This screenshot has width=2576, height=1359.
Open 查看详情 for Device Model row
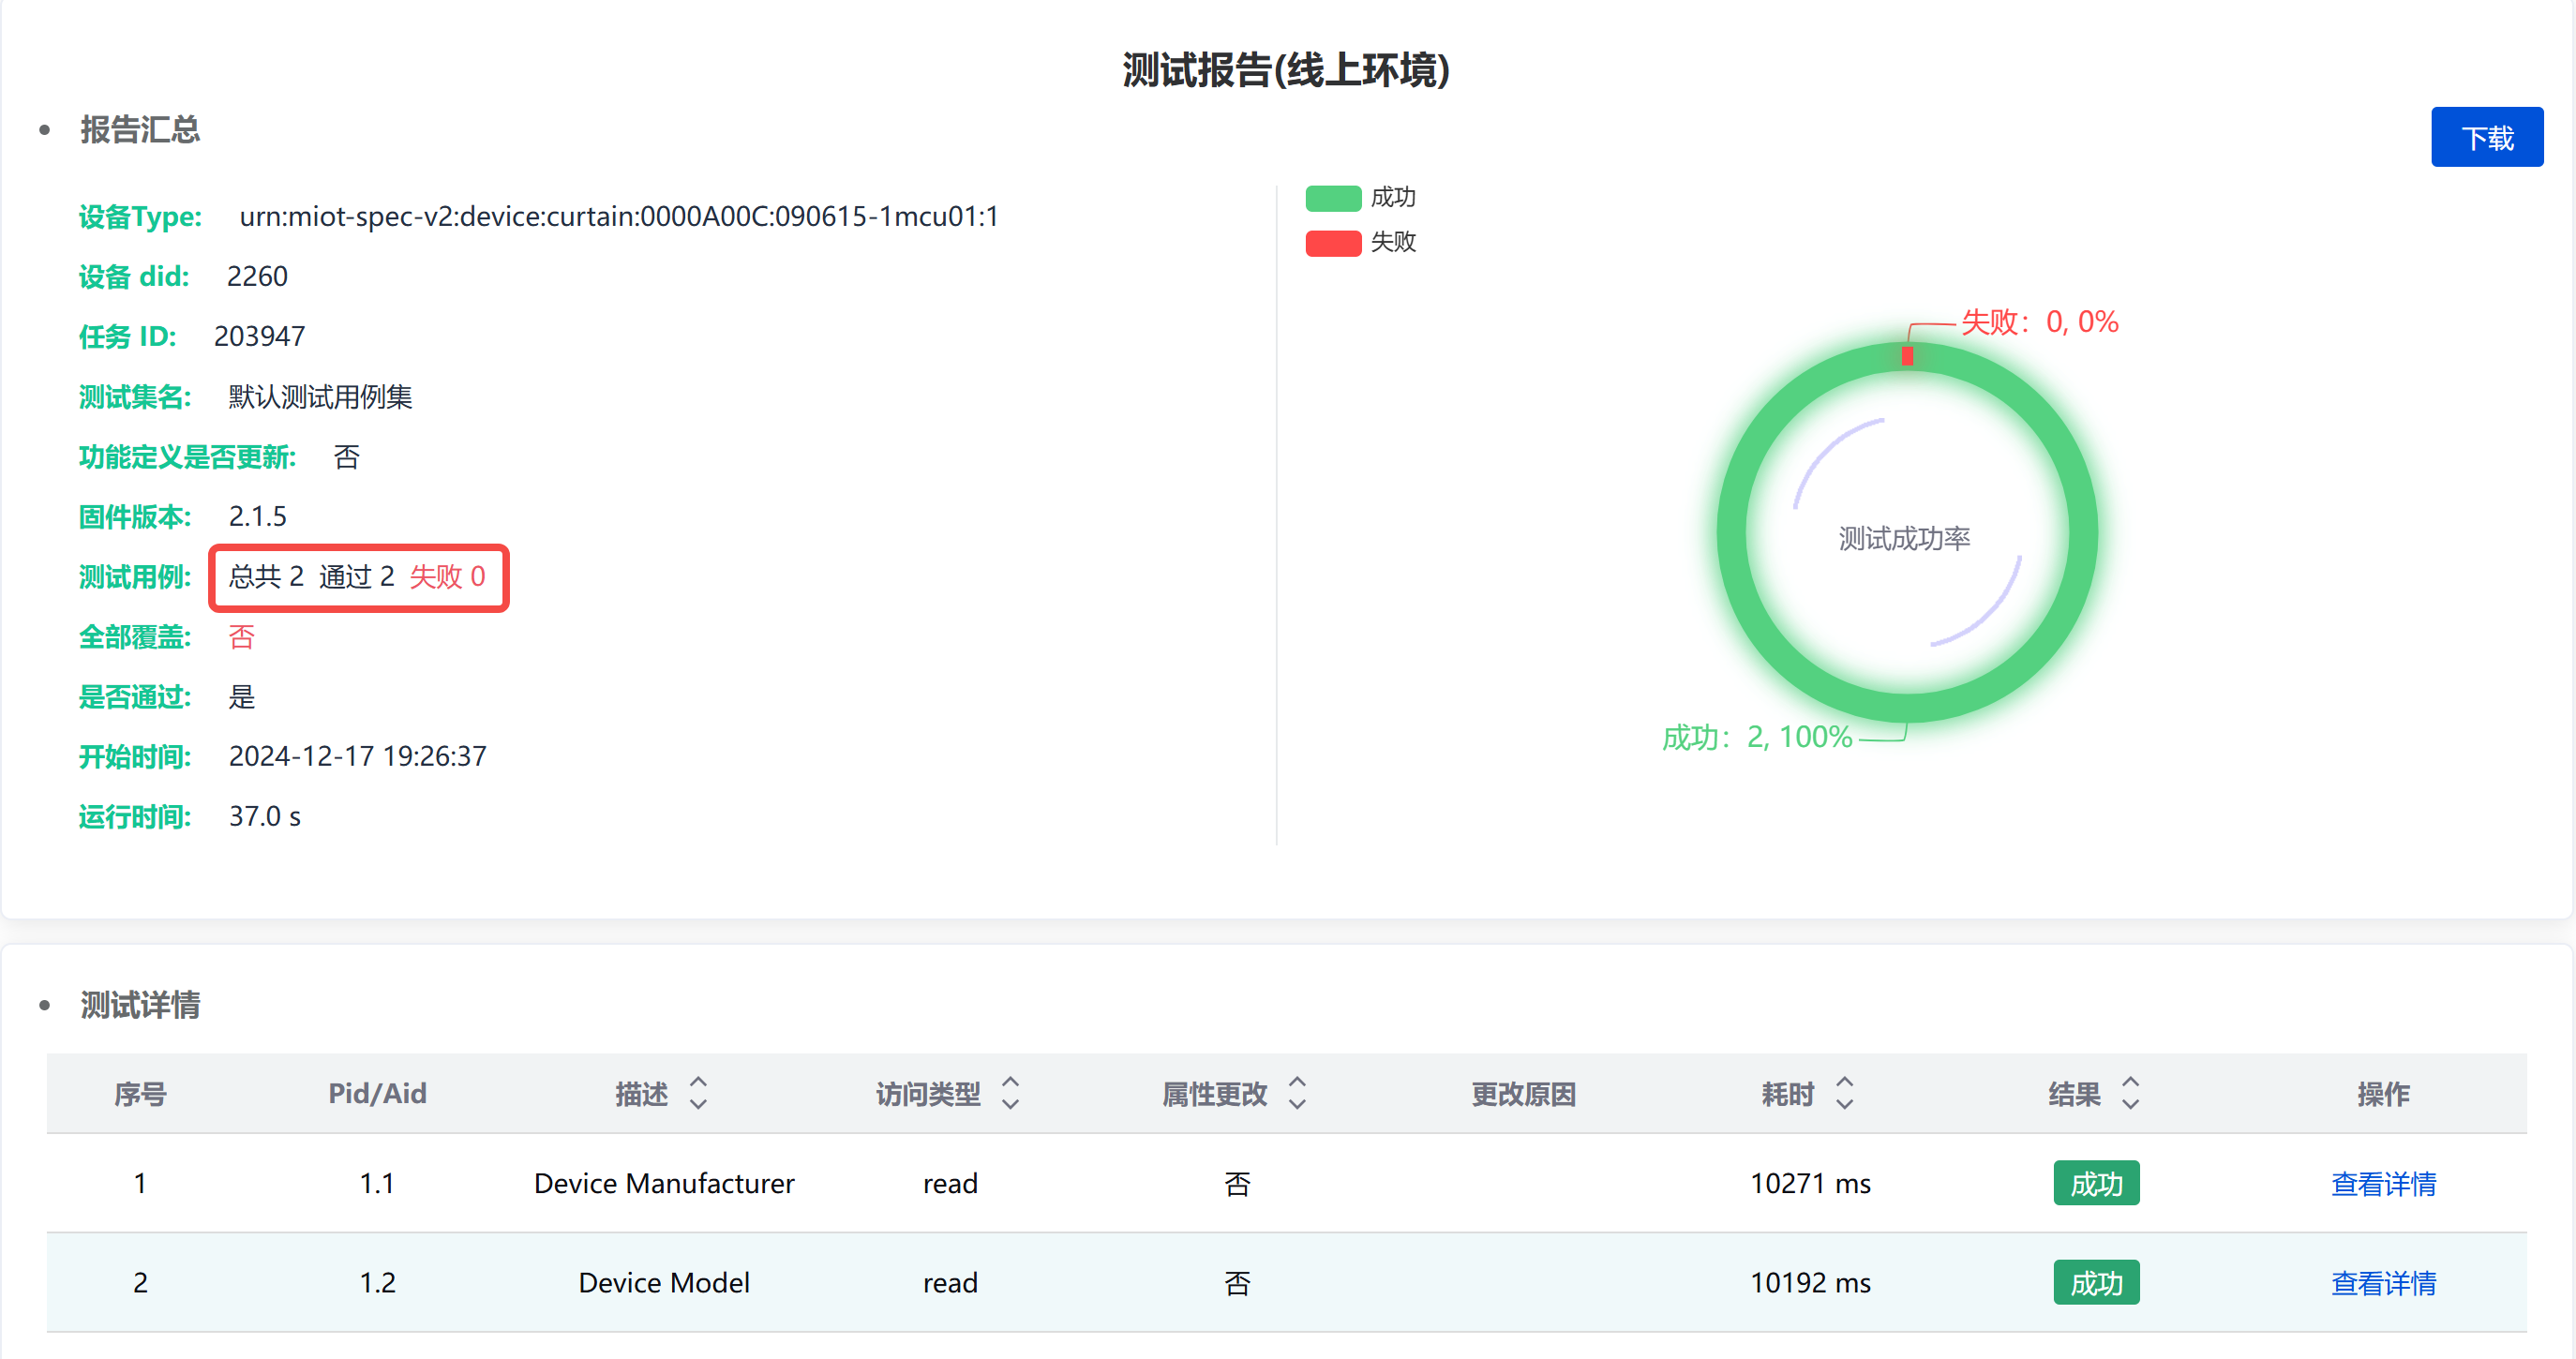pos(2383,1282)
